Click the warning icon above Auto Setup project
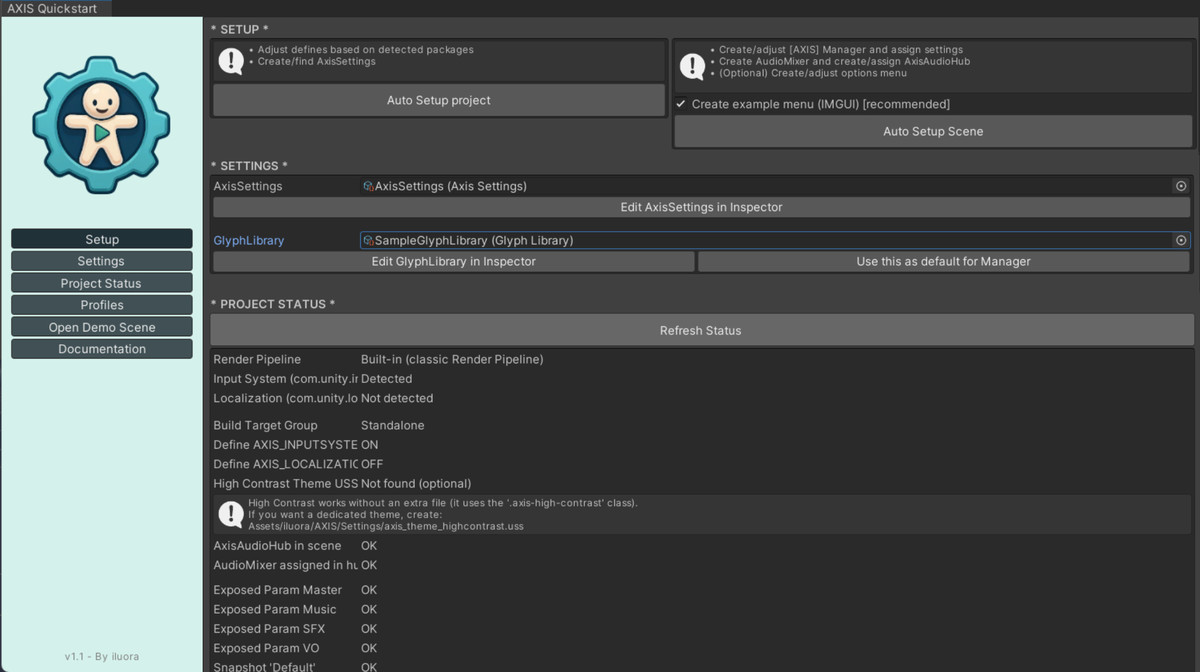This screenshot has height=672, width=1200. tap(230, 62)
